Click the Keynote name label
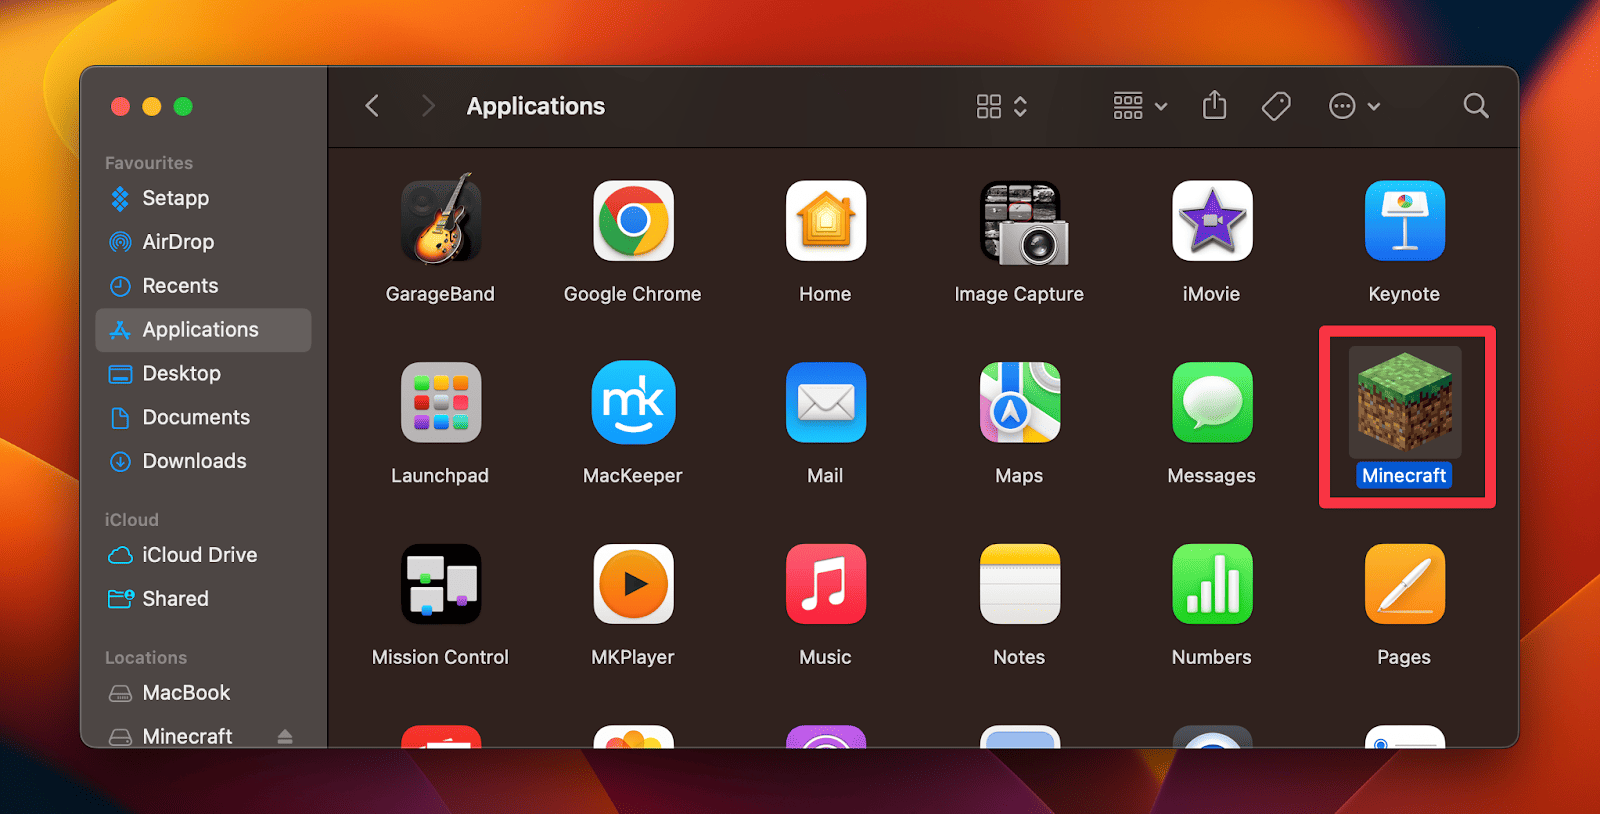Viewport: 1600px width, 814px height. 1404,294
